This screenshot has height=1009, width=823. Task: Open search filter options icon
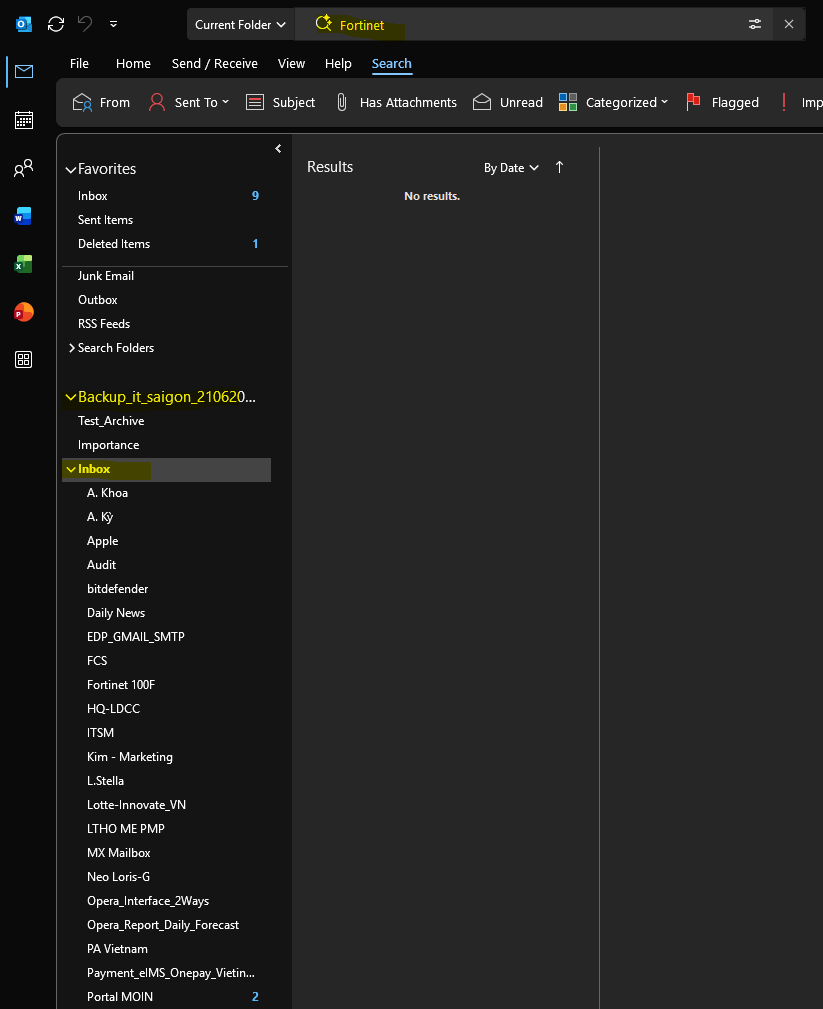755,24
